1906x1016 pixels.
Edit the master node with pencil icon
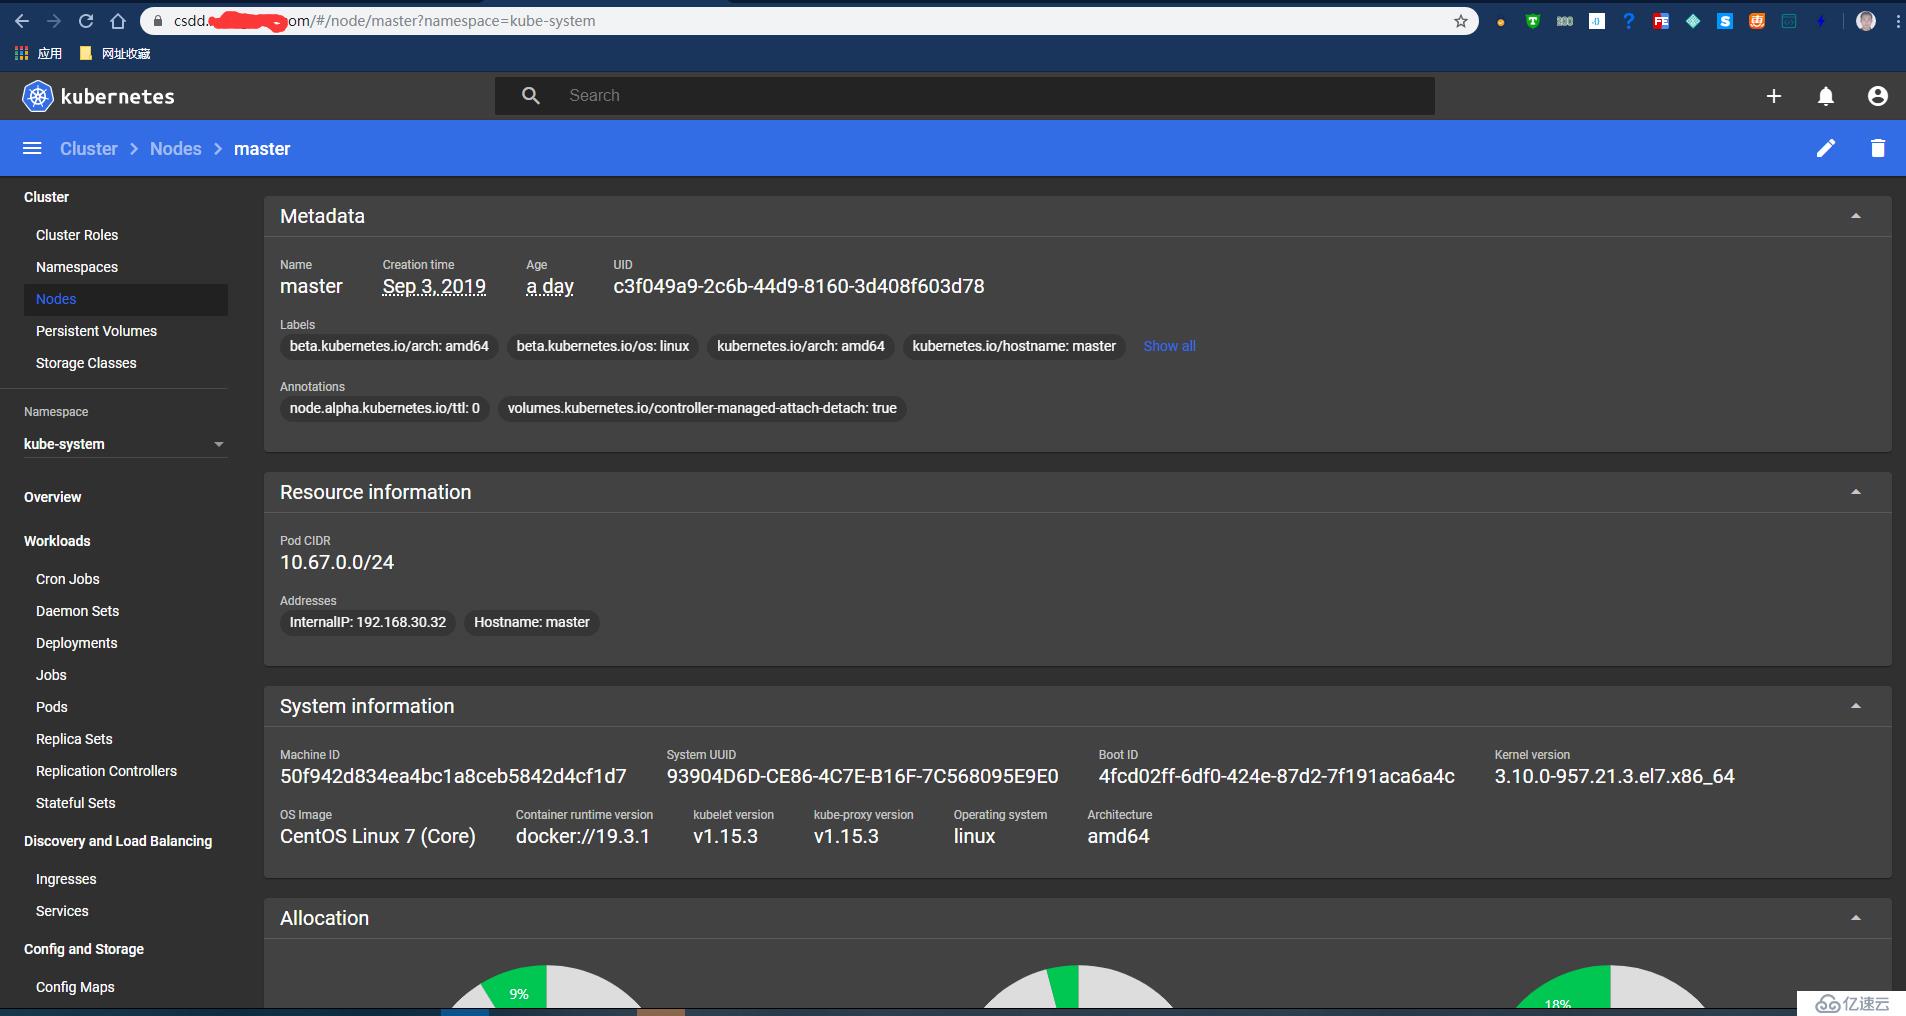pos(1826,148)
